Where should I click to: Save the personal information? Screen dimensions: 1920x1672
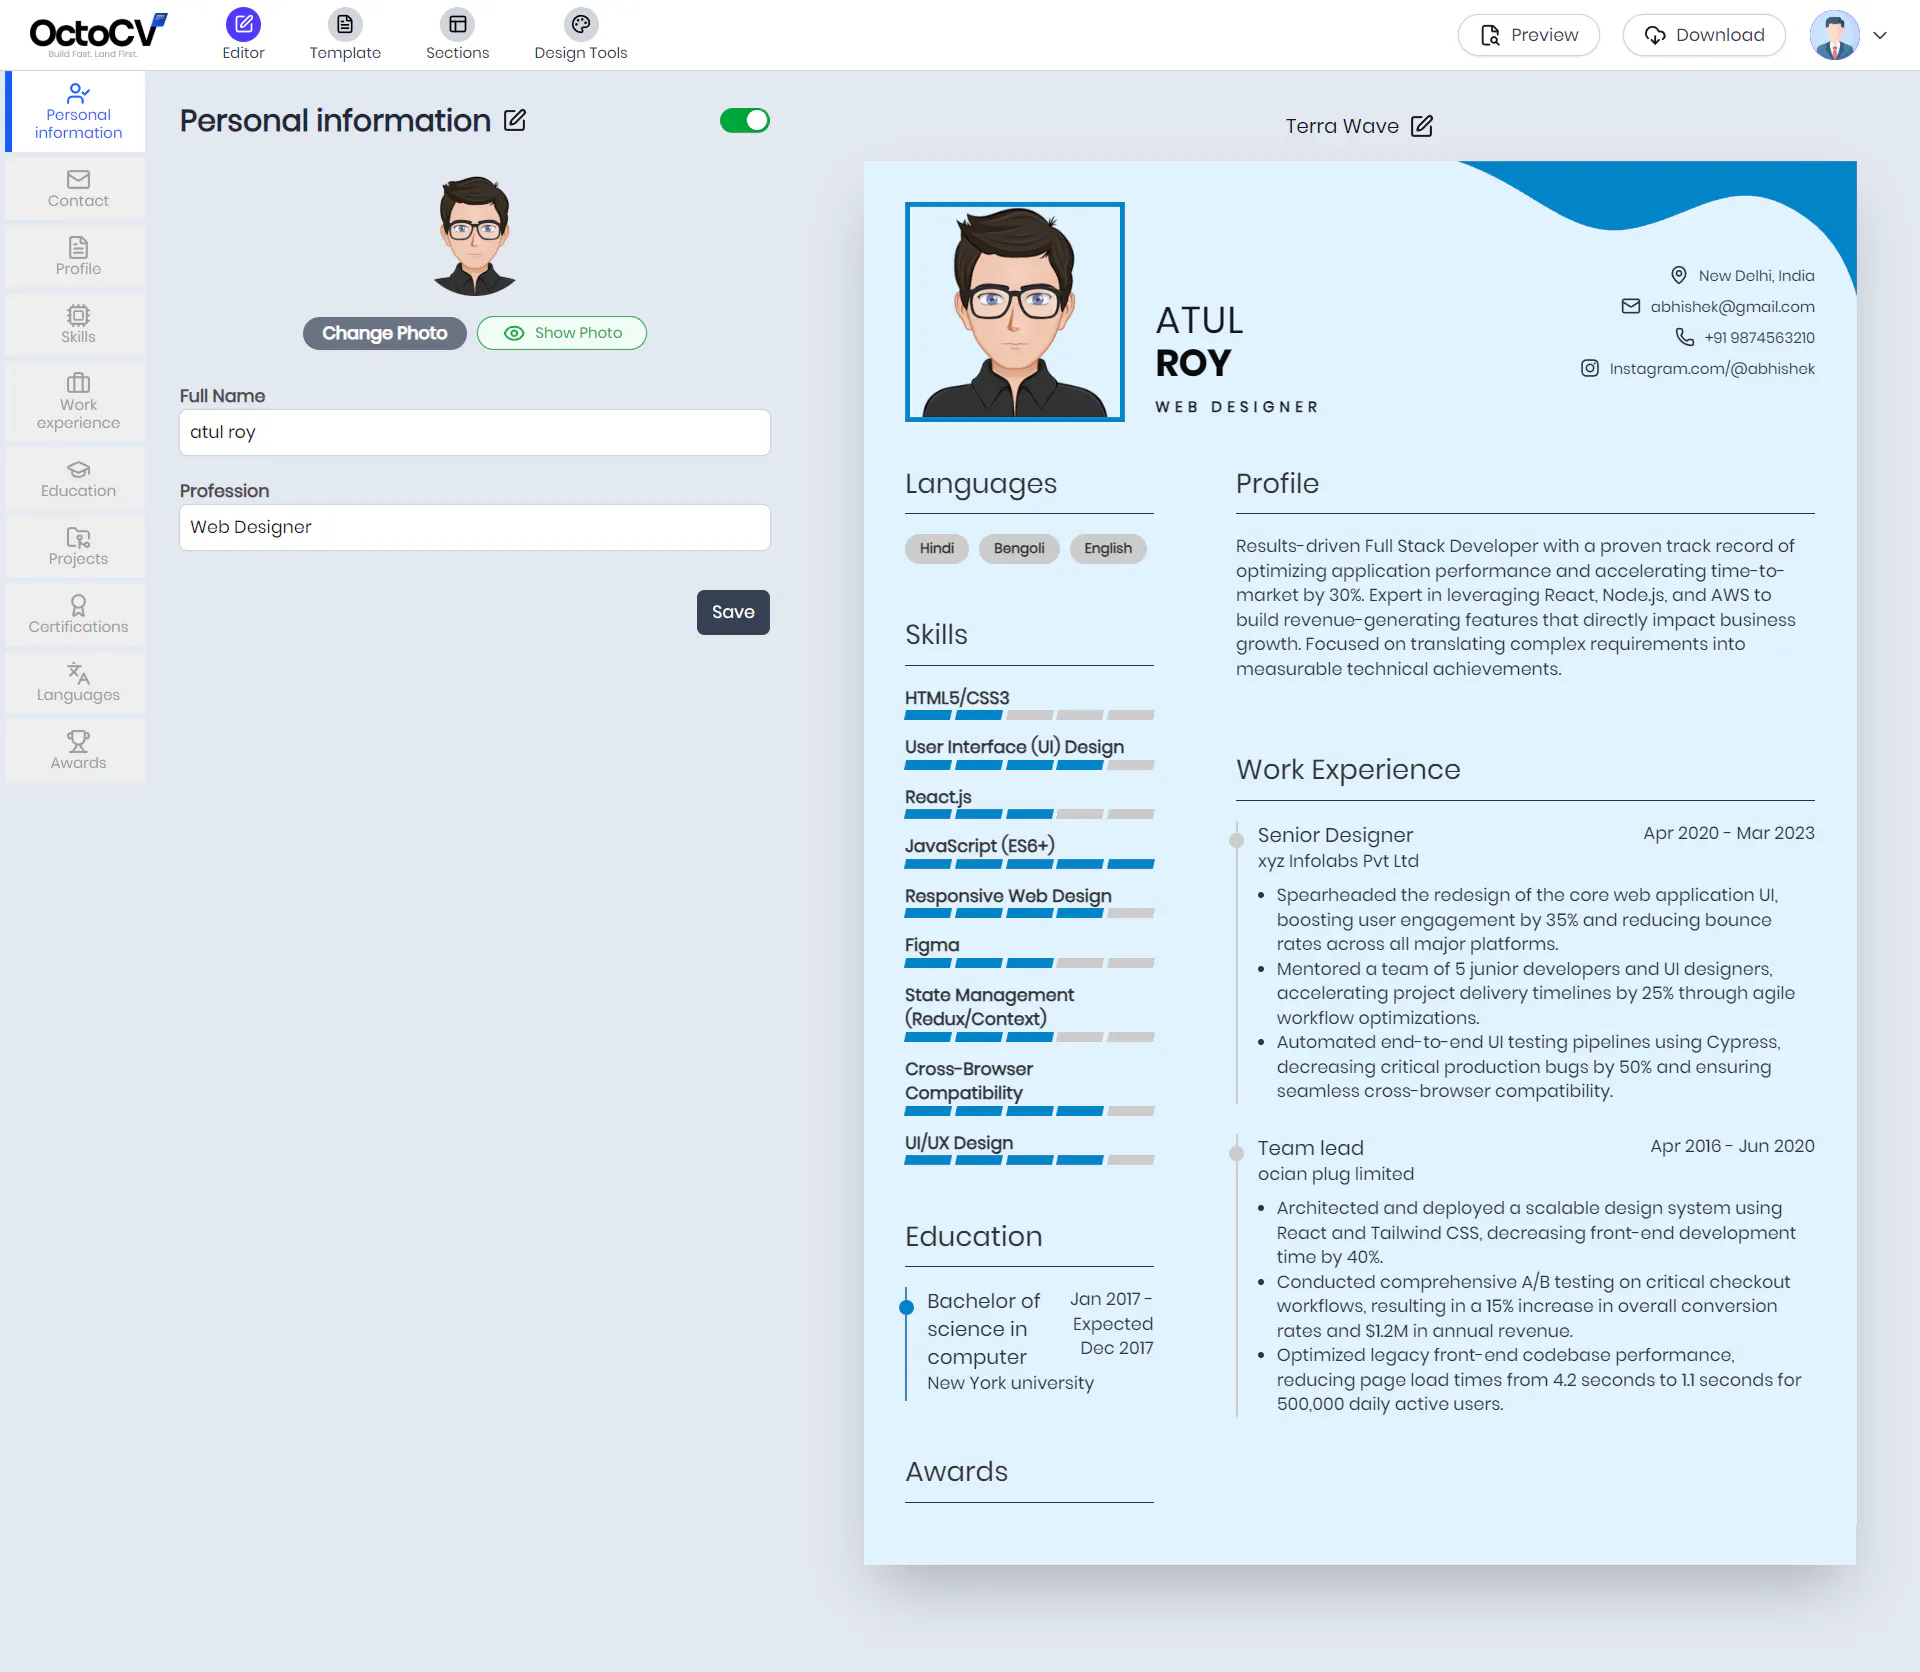pyautogui.click(x=733, y=612)
